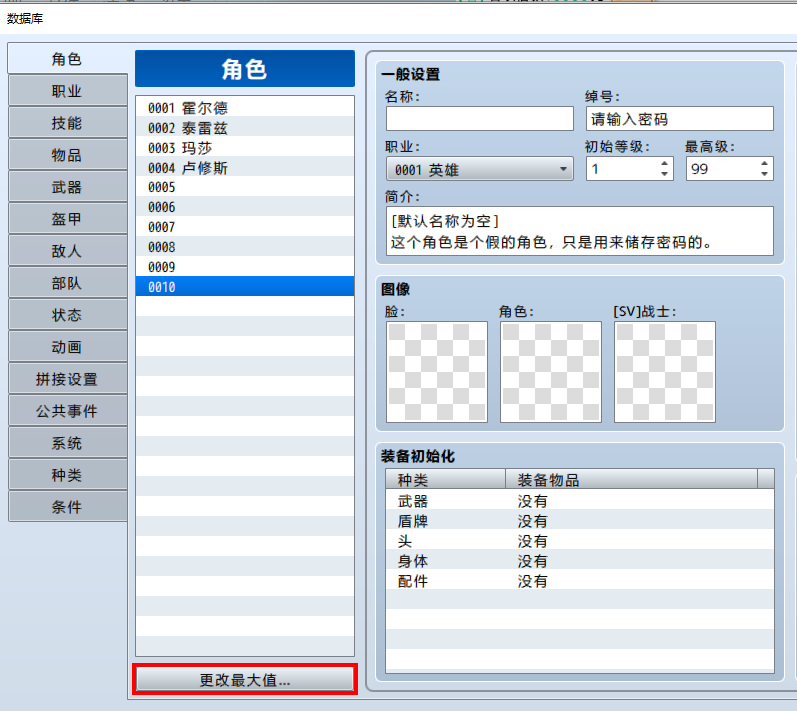Select empty actor slot 0005
Image resolution: width=797 pixels, height=711 pixels.
[x=244, y=187]
